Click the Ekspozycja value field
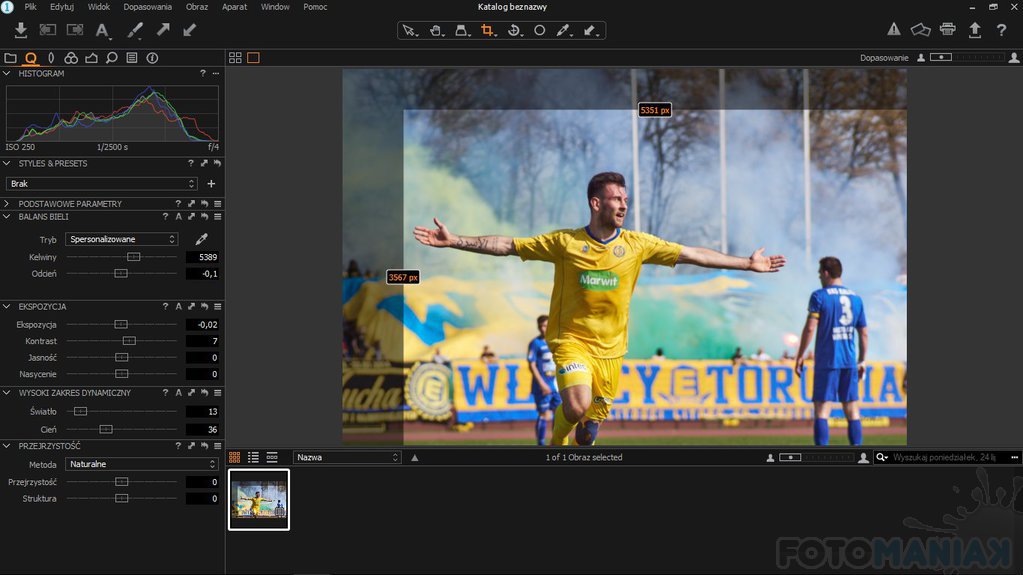This screenshot has height=575, width=1023. [202, 324]
